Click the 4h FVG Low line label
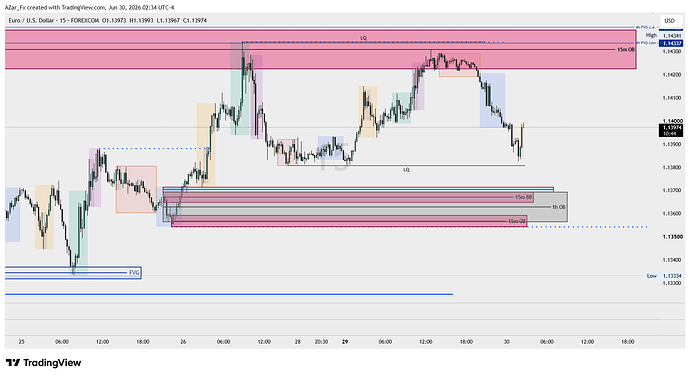 click(646, 43)
